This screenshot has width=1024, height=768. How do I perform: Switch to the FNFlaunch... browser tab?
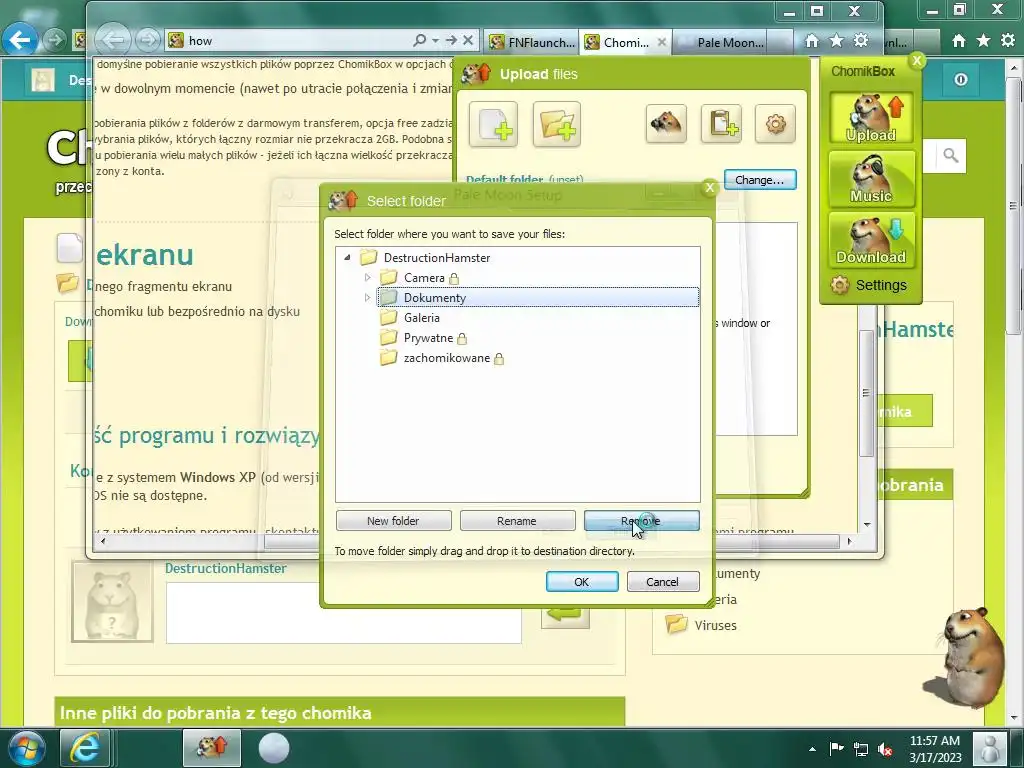tap(532, 42)
